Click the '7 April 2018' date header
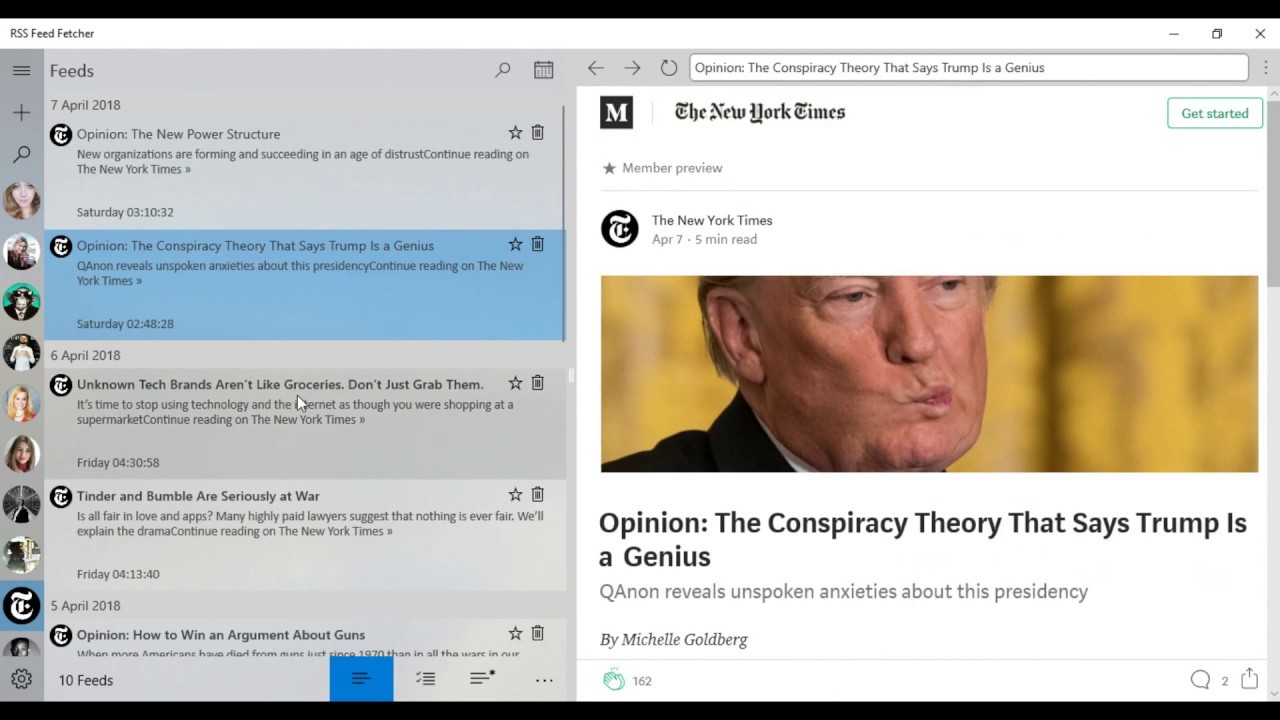This screenshot has height=720, width=1280. [85, 105]
